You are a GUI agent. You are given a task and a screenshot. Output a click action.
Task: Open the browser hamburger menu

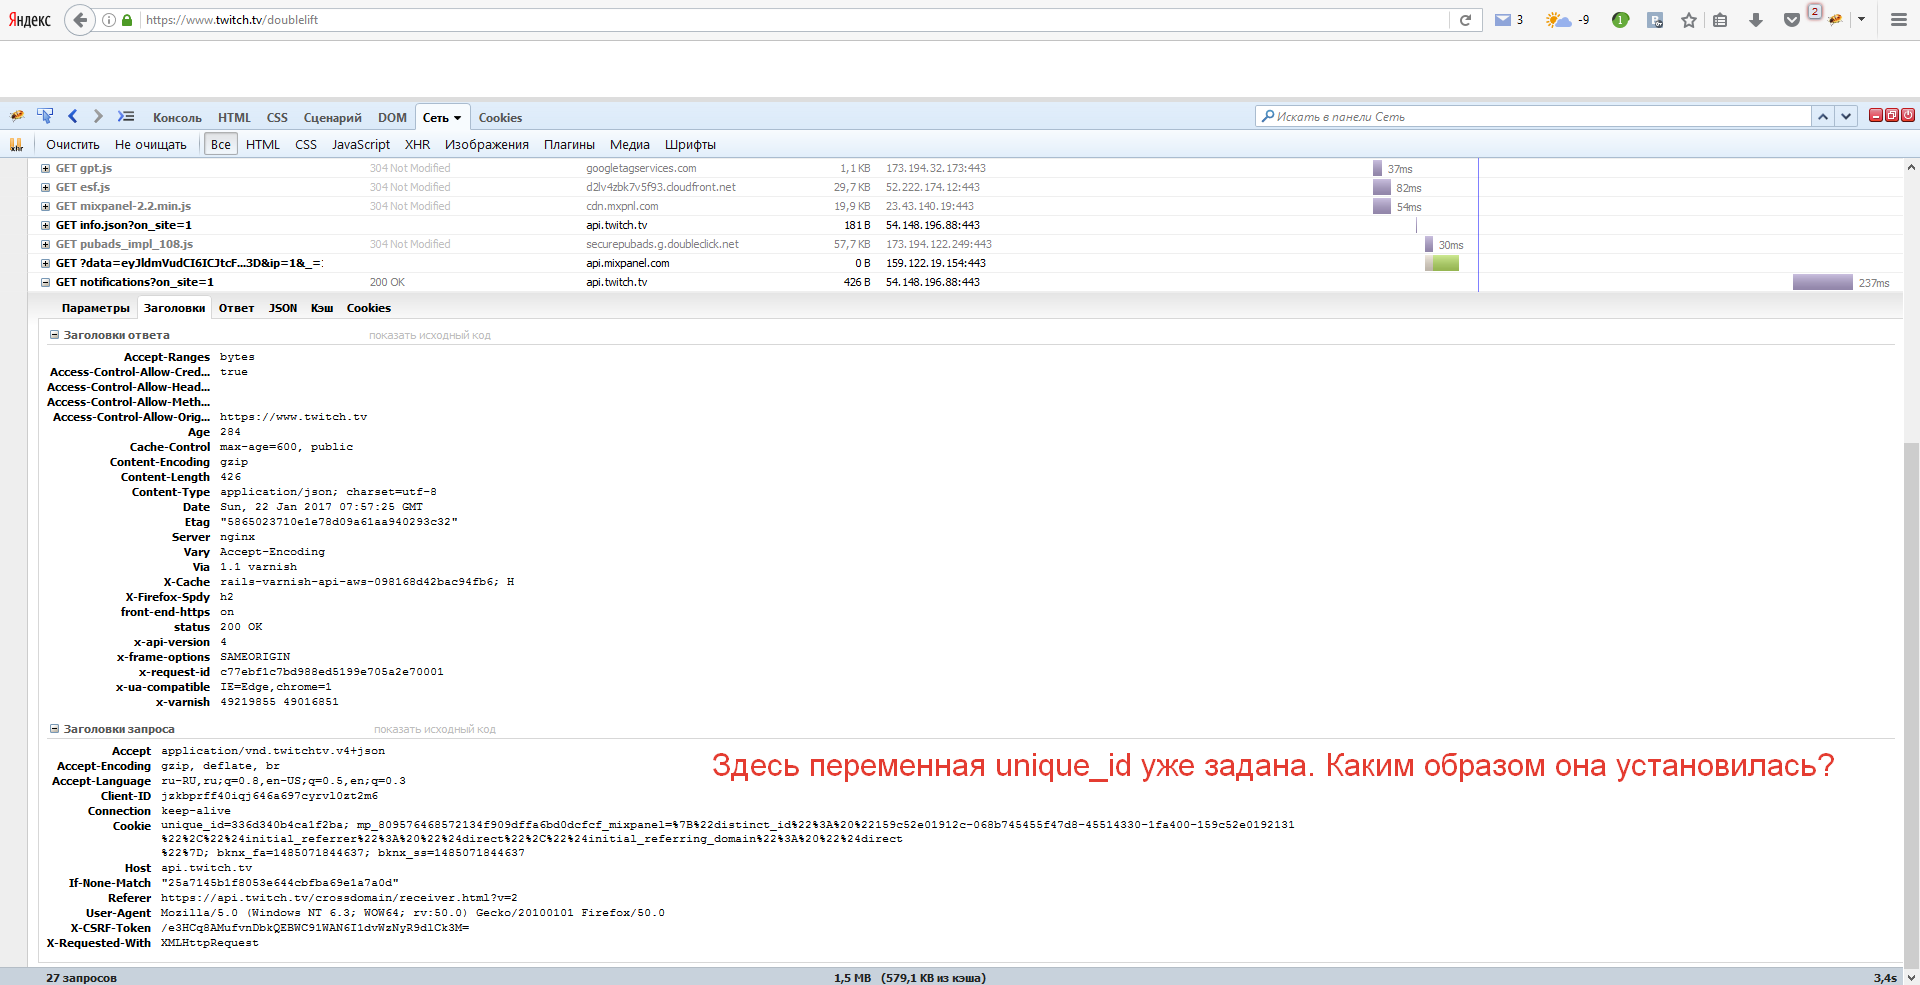1898,20
